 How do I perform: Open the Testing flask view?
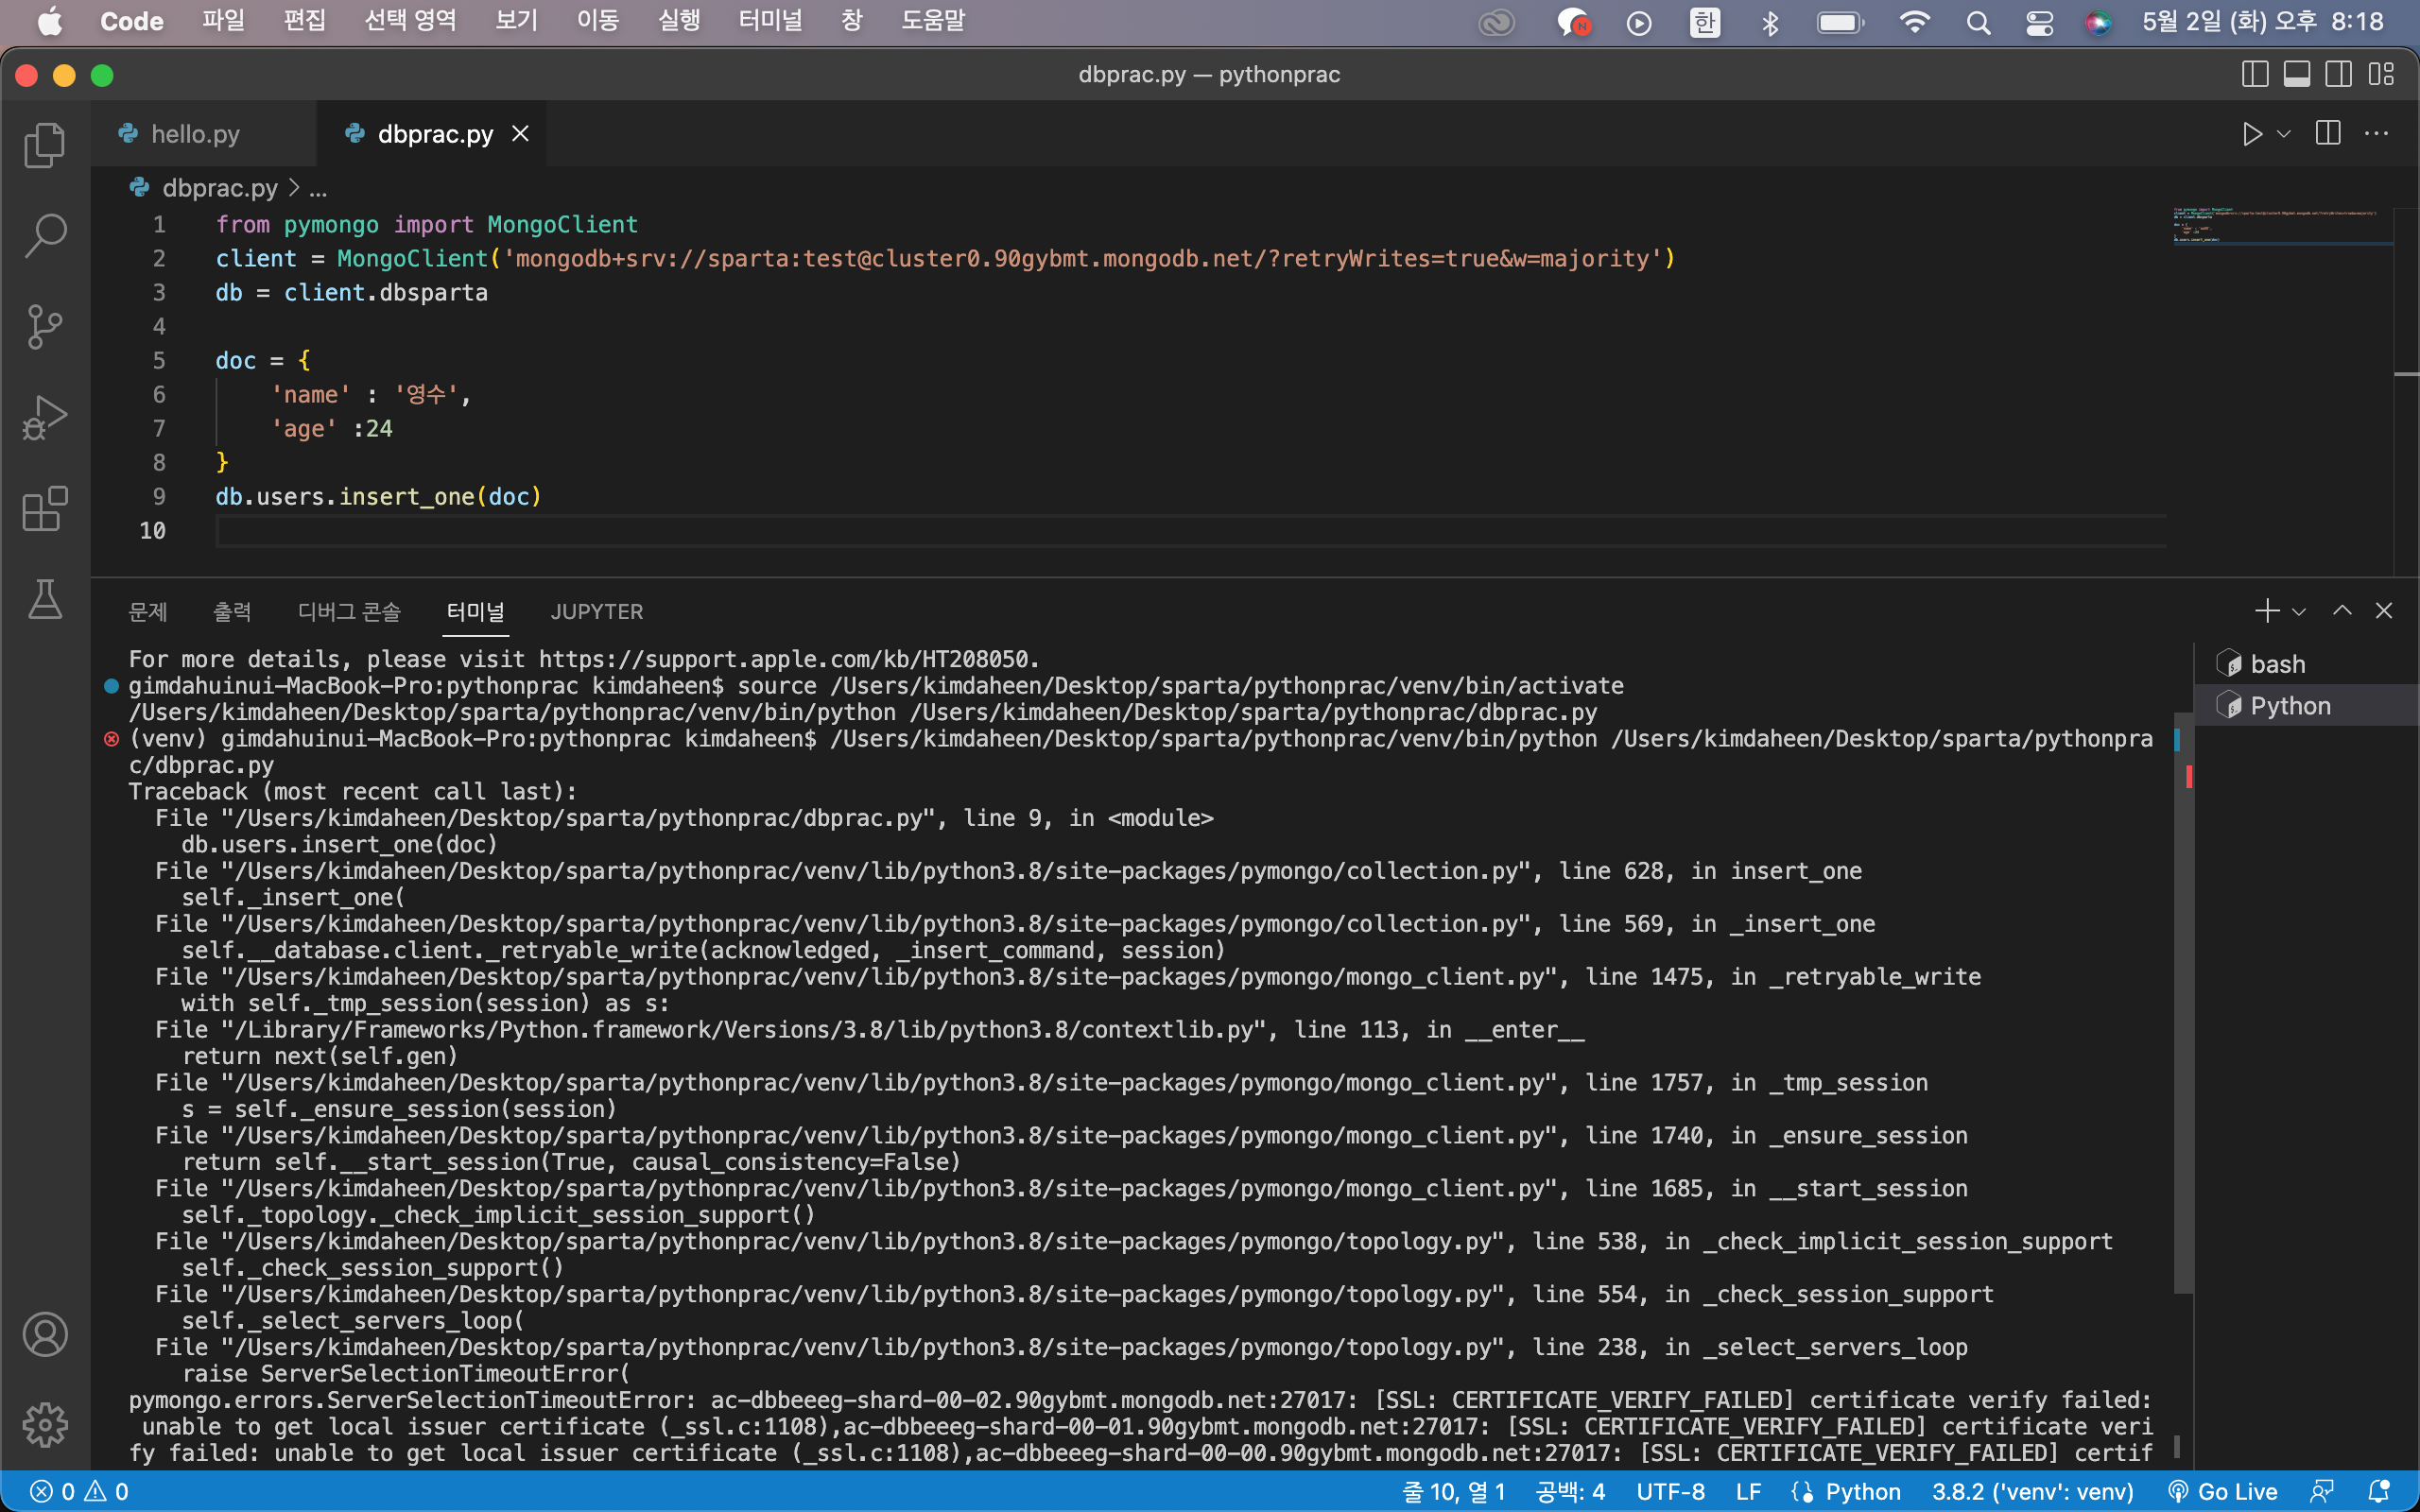click(45, 599)
